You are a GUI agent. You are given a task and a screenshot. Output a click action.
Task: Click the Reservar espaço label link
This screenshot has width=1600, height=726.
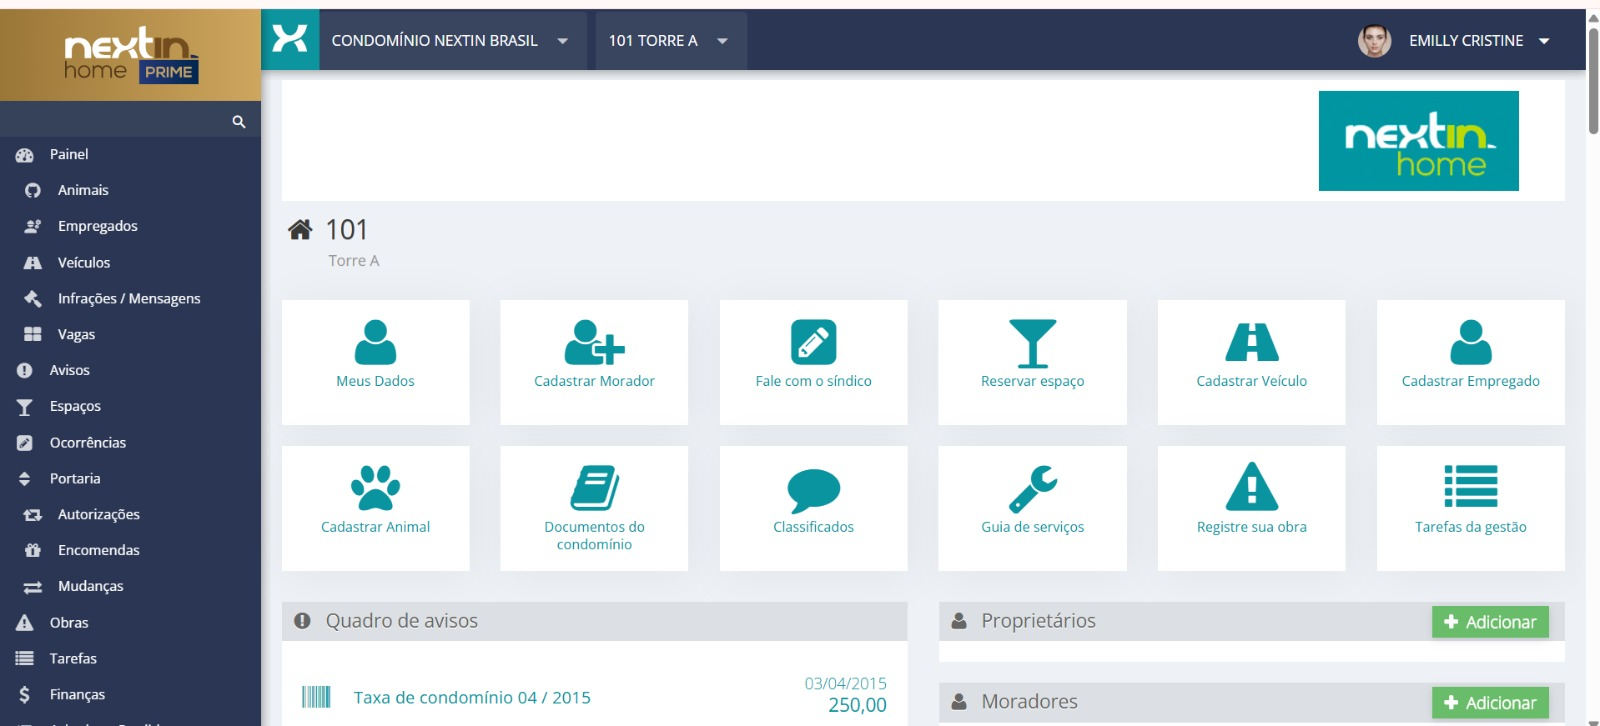(1032, 381)
